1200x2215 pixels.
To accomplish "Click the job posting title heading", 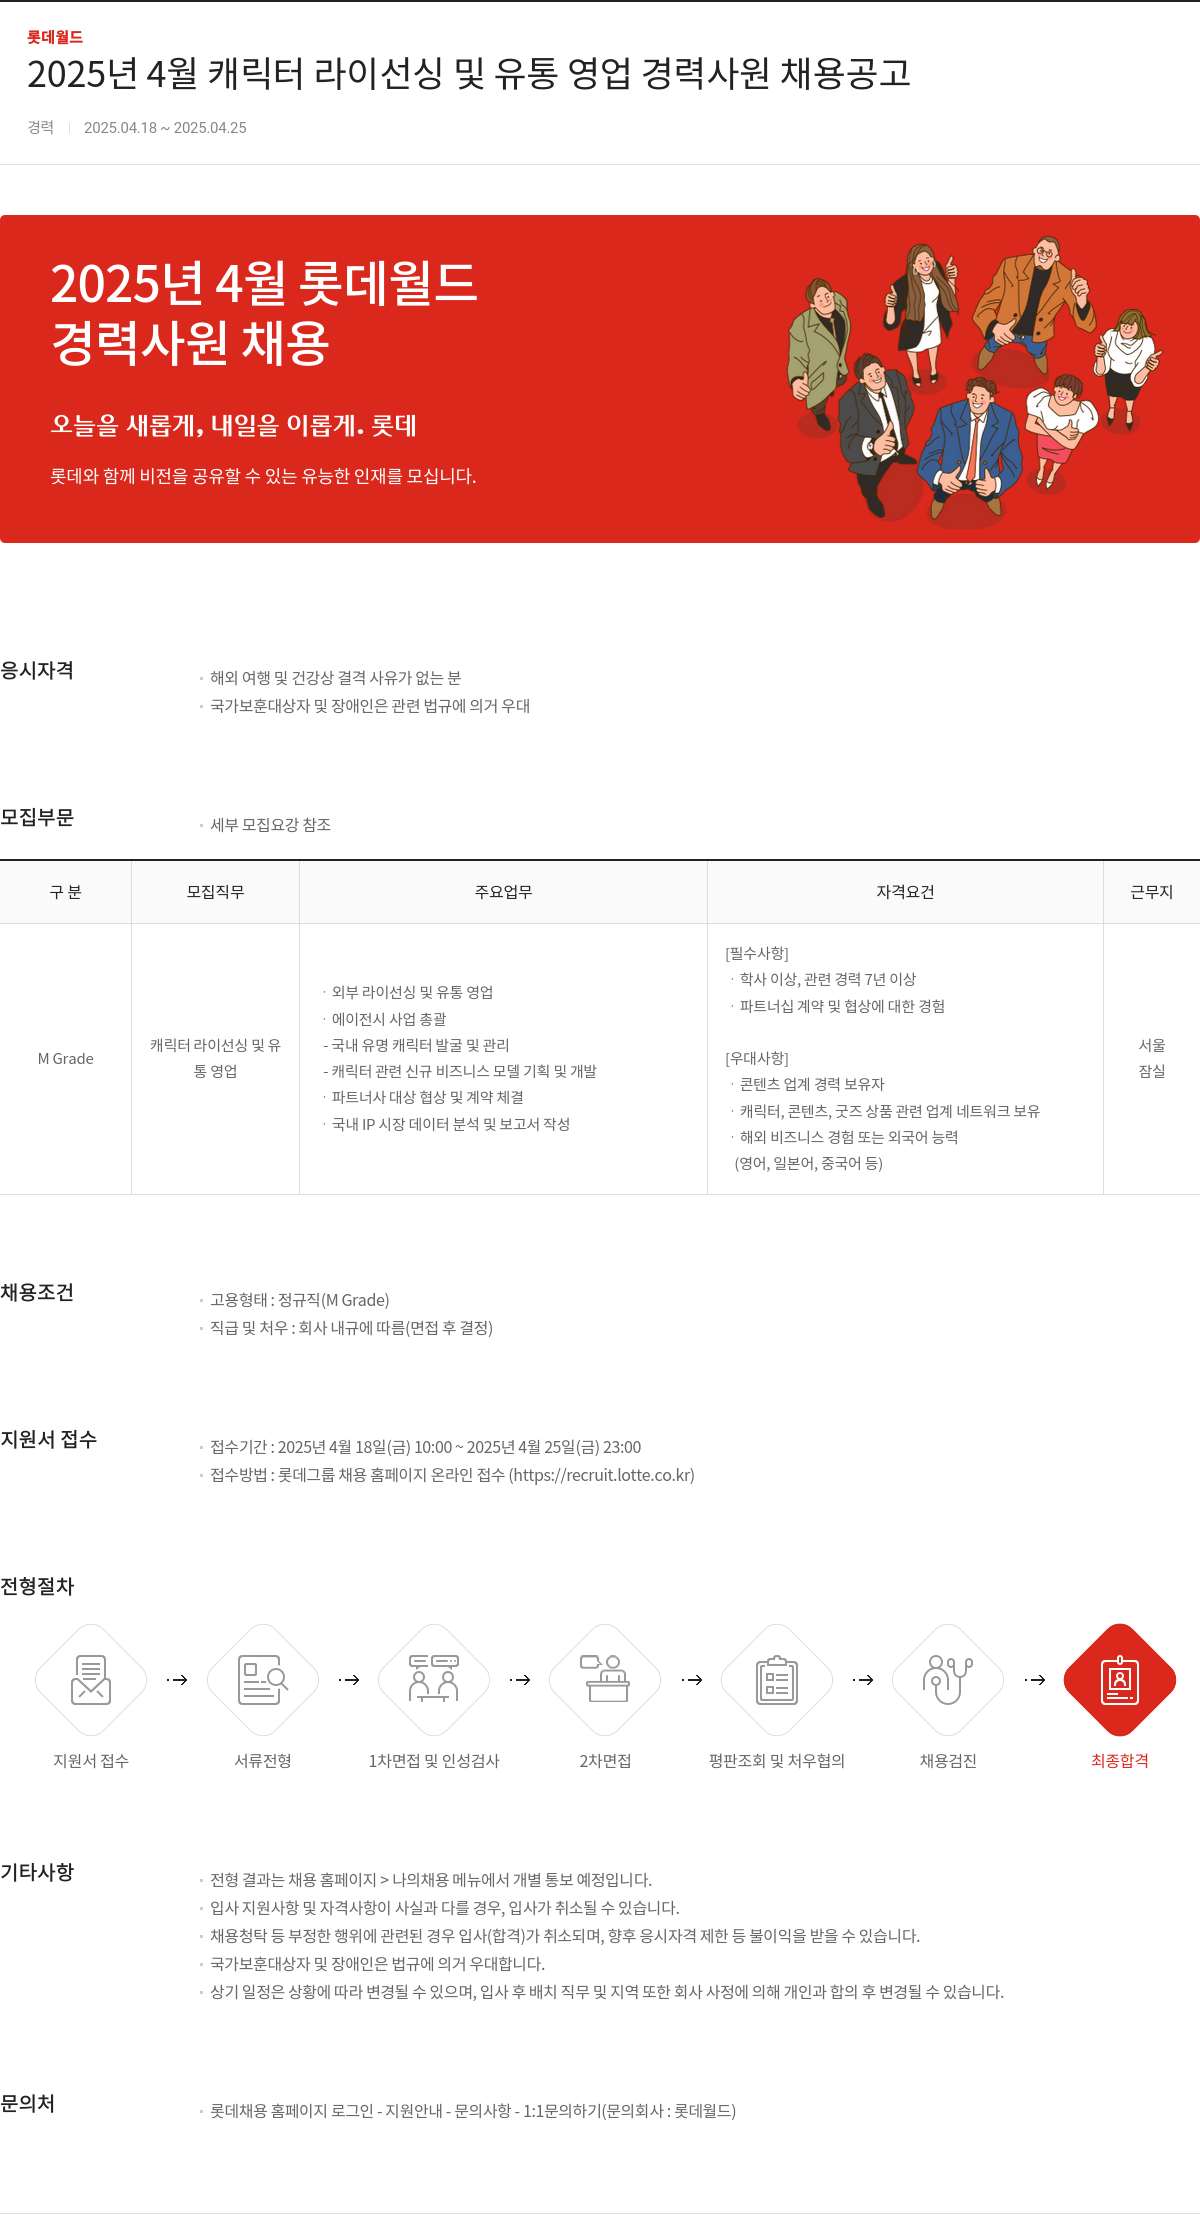I will tap(469, 74).
